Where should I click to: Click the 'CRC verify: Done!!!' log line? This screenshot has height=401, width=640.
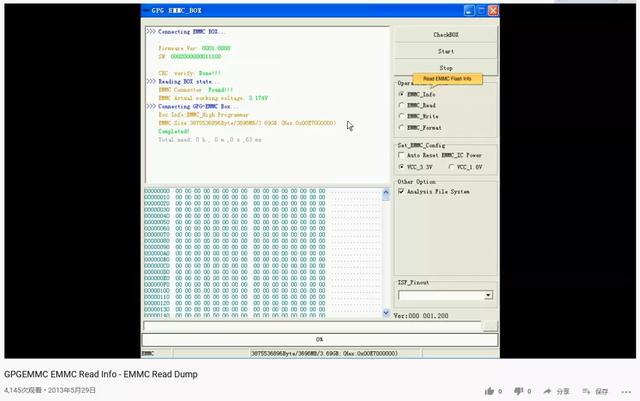click(189, 73)
